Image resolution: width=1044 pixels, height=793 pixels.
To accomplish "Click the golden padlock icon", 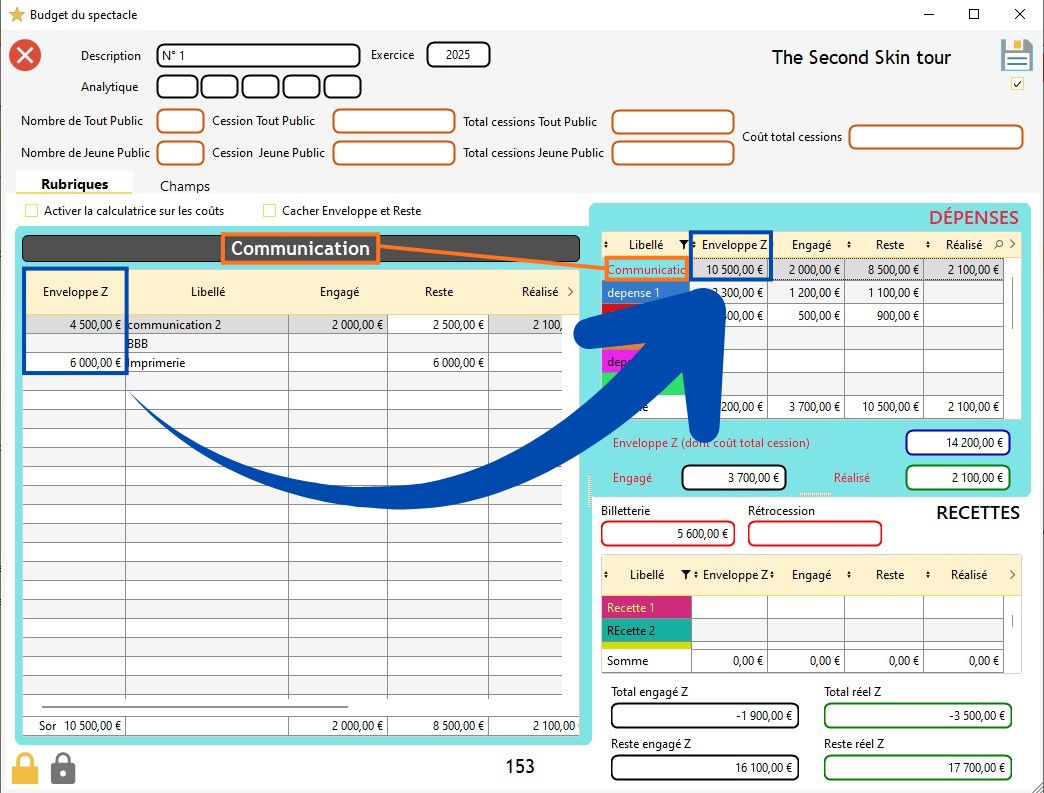I will [x=25, y=767].
